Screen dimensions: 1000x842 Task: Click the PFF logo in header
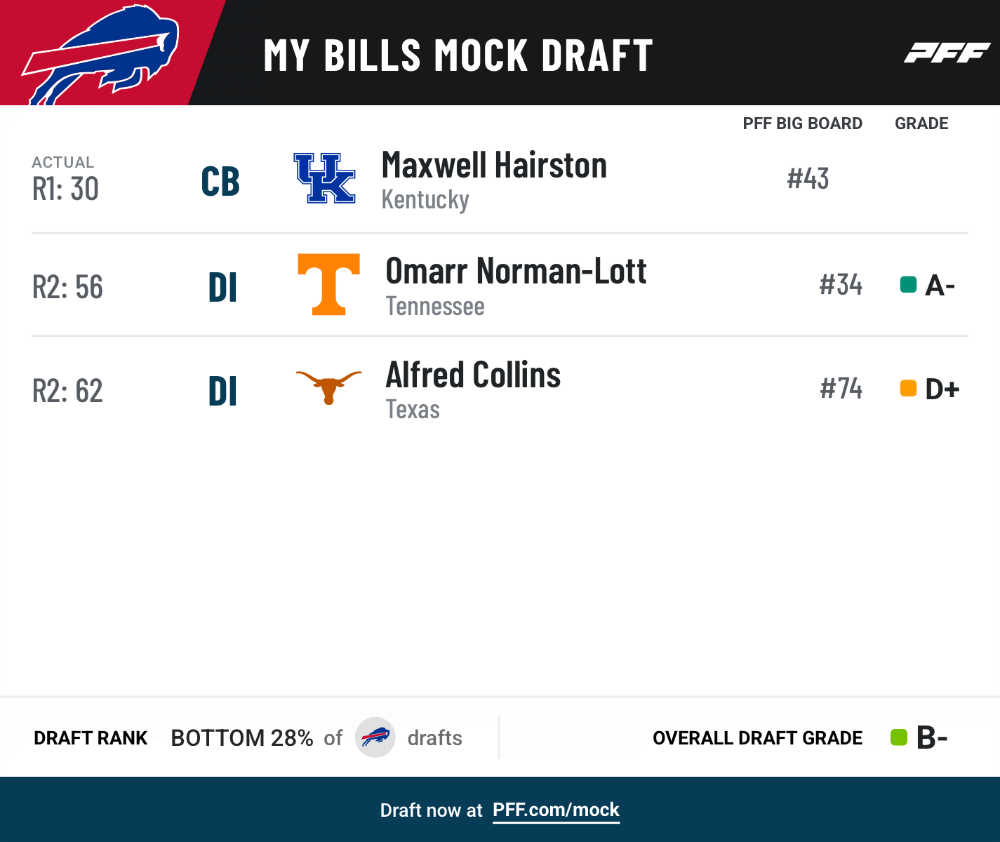947,53
